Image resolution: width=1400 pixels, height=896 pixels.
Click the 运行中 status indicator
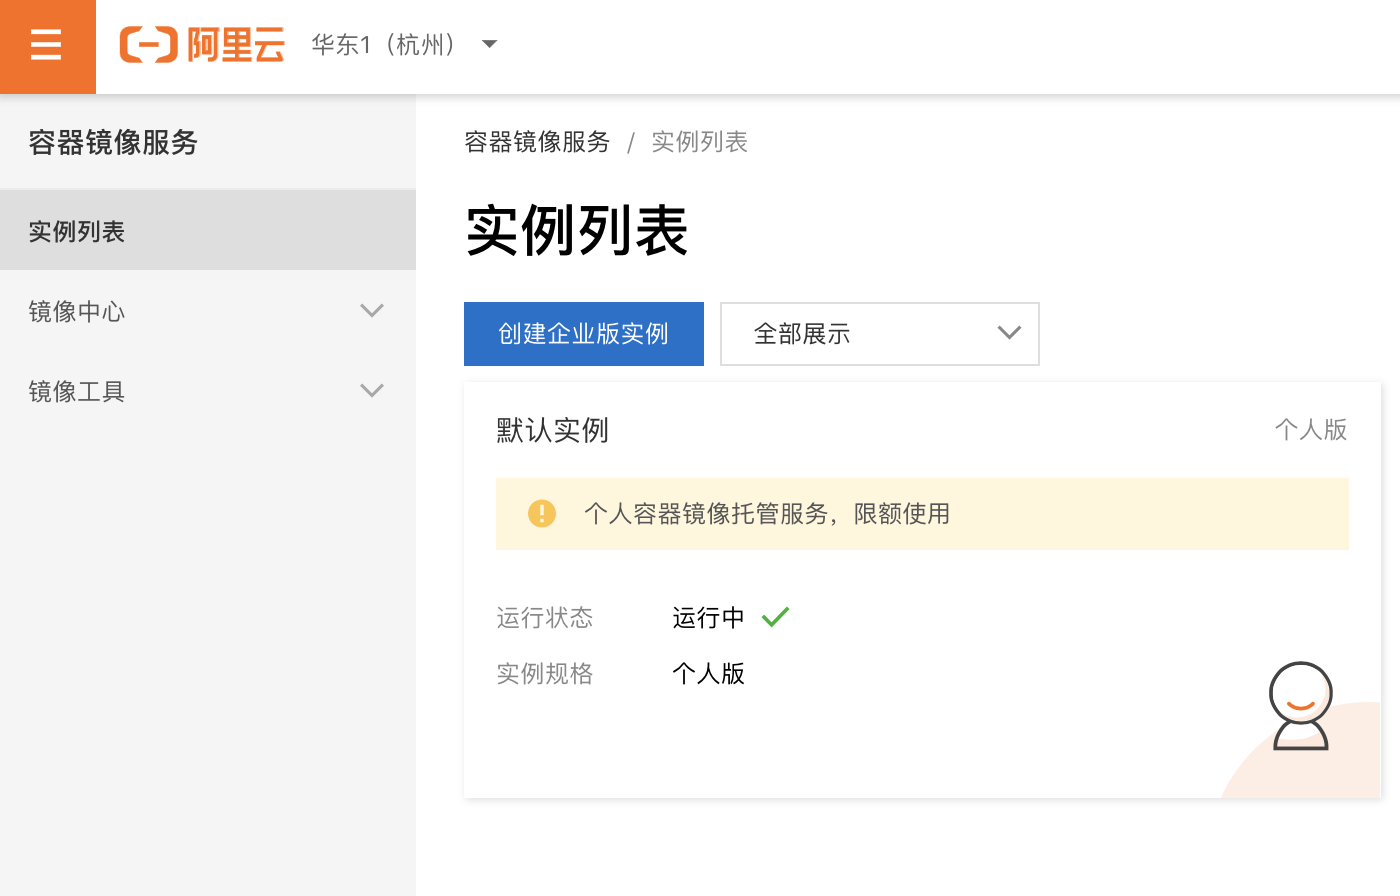pyautogui.click(x=708, y=616)
